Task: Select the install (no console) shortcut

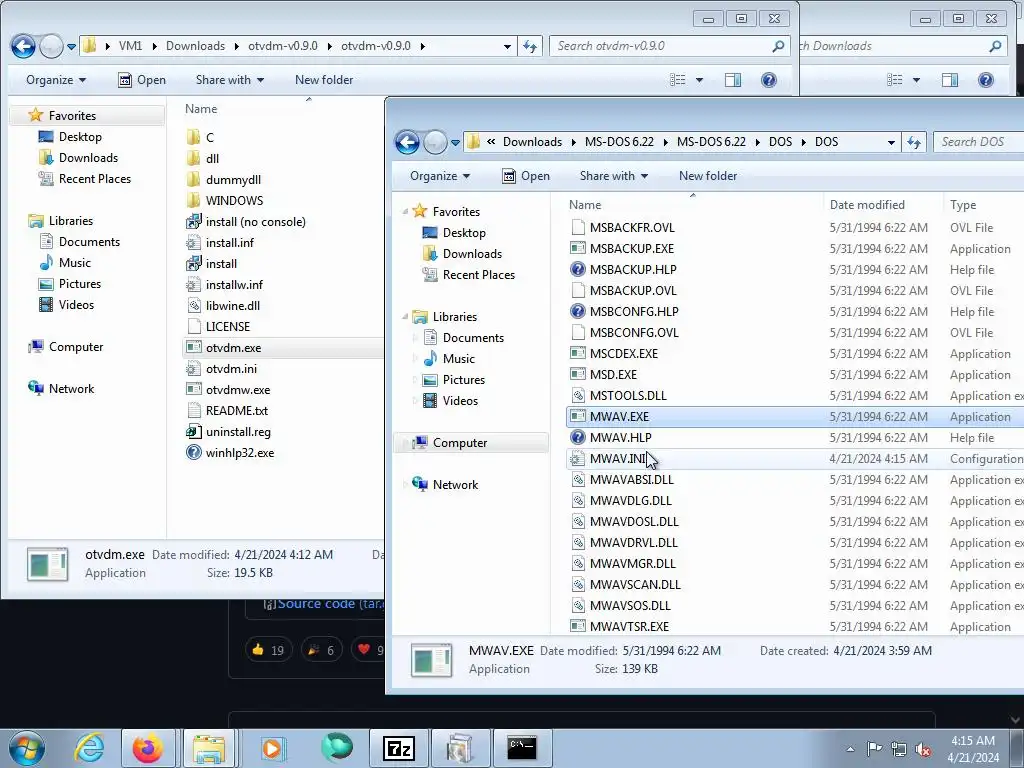Action: pos(255,221)
